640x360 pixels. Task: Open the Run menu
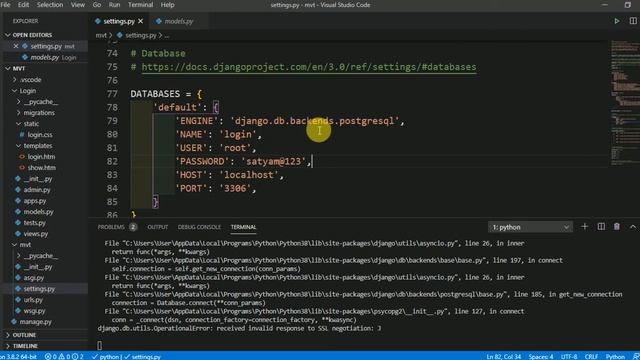114,5
